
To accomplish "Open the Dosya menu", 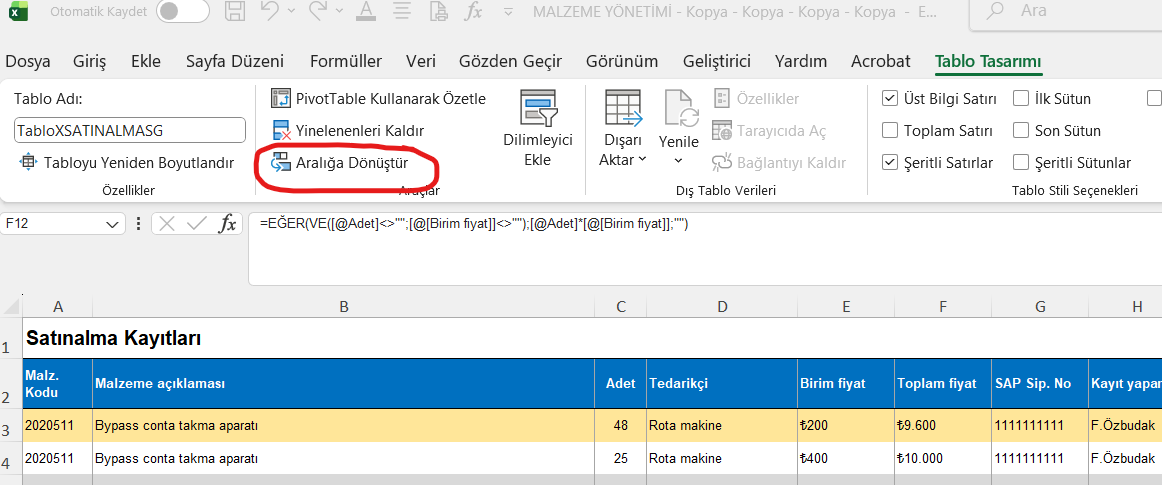I will click(x=27, y=62).
